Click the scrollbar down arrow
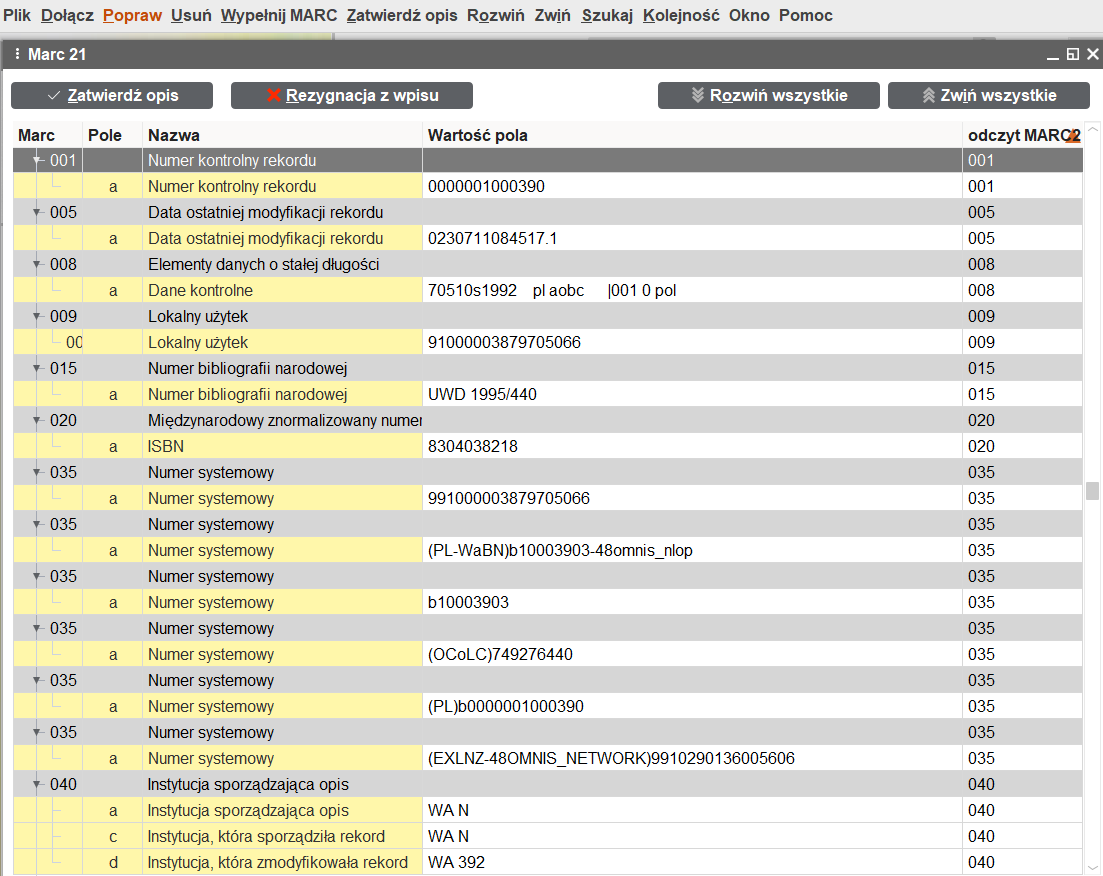Viewport: 1103px width, 876px height. tap(1092, 867)
